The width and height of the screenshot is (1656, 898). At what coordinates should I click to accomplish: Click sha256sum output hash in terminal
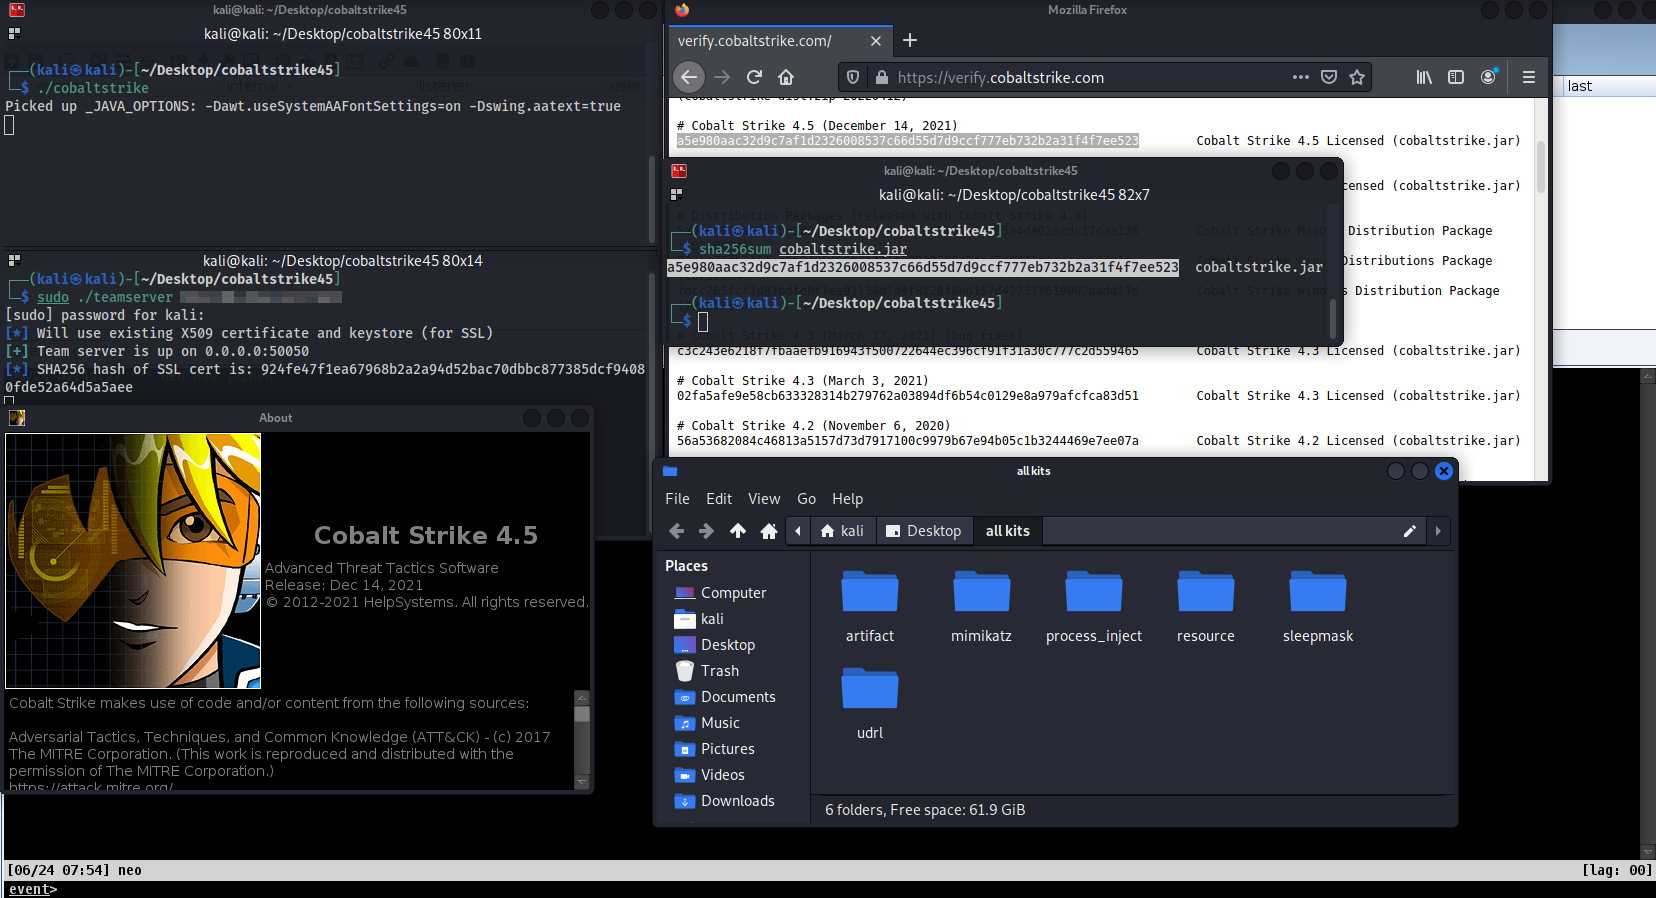coord(923,267)
